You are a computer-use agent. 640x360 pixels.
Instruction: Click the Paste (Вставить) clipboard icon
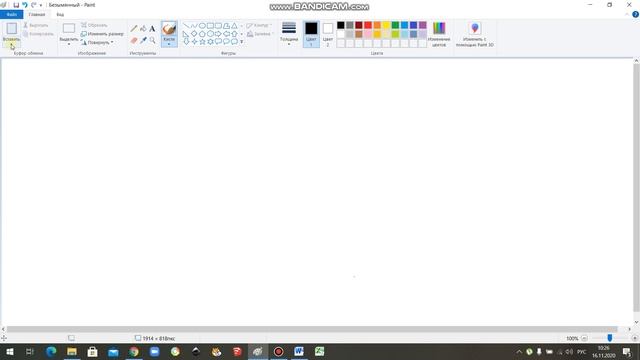point(11,28)
